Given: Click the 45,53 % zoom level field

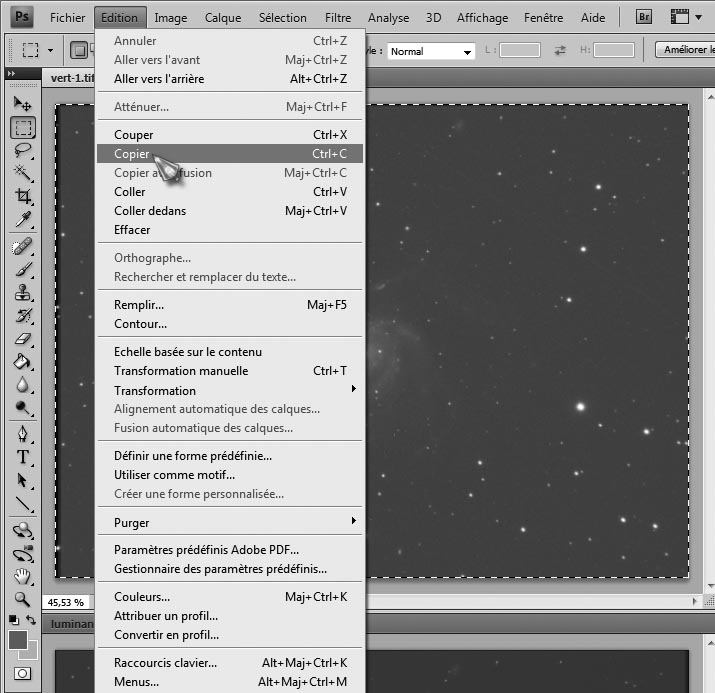Looking at the screenshot, I should pyautogui.click(x=64, y=602).
